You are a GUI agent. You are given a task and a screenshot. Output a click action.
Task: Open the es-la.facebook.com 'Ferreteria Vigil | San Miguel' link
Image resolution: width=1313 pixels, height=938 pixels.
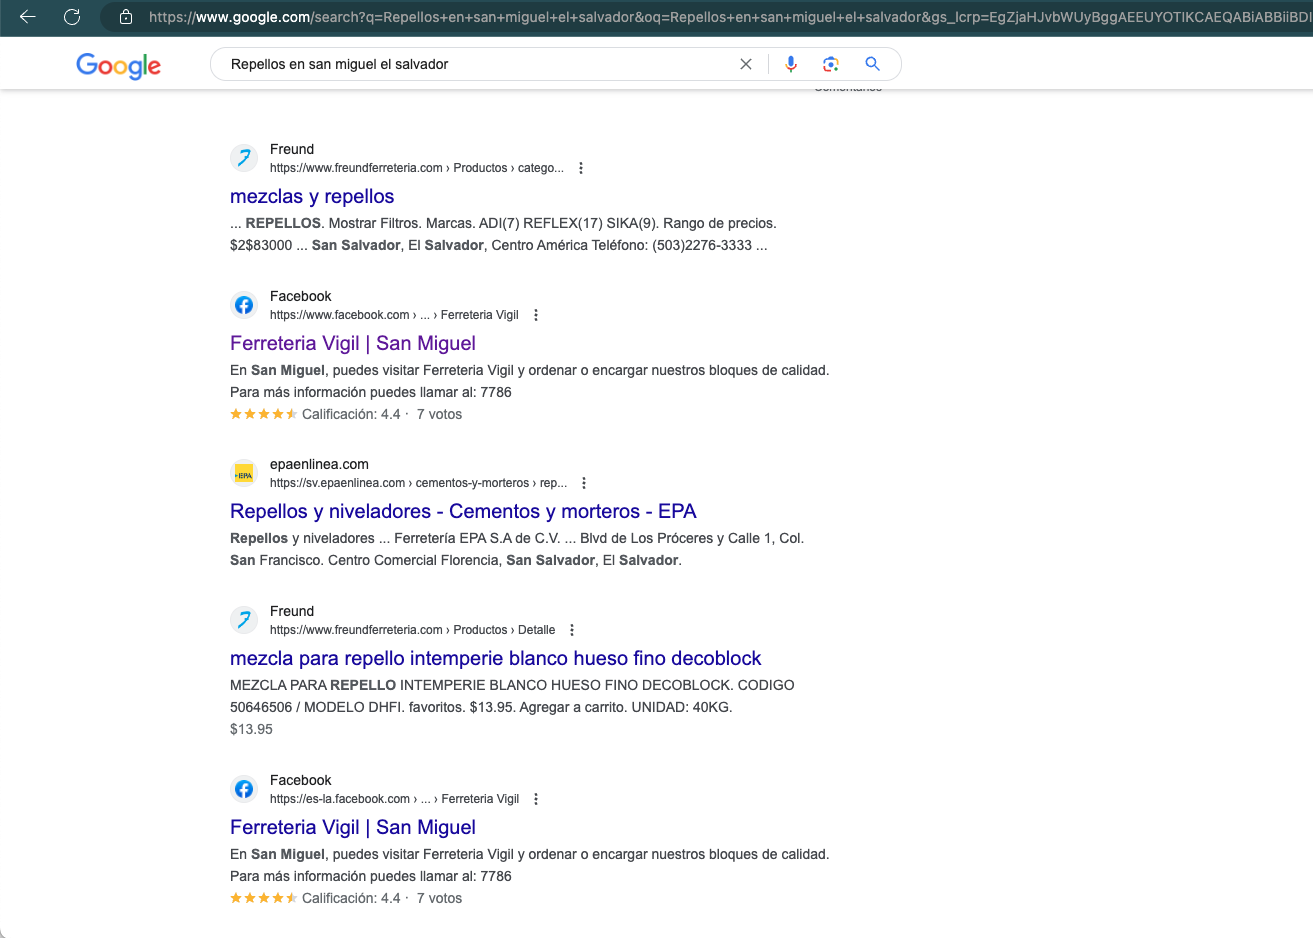coord(353,827)
